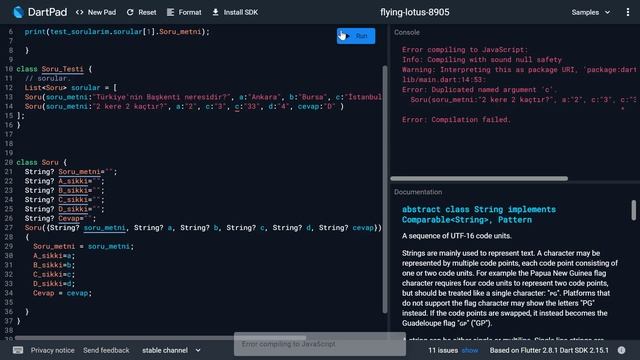The width and height of the screenshot is (640, 360).
Task: Click the pad name flying-lotus-8905
Action: [415, 12]
